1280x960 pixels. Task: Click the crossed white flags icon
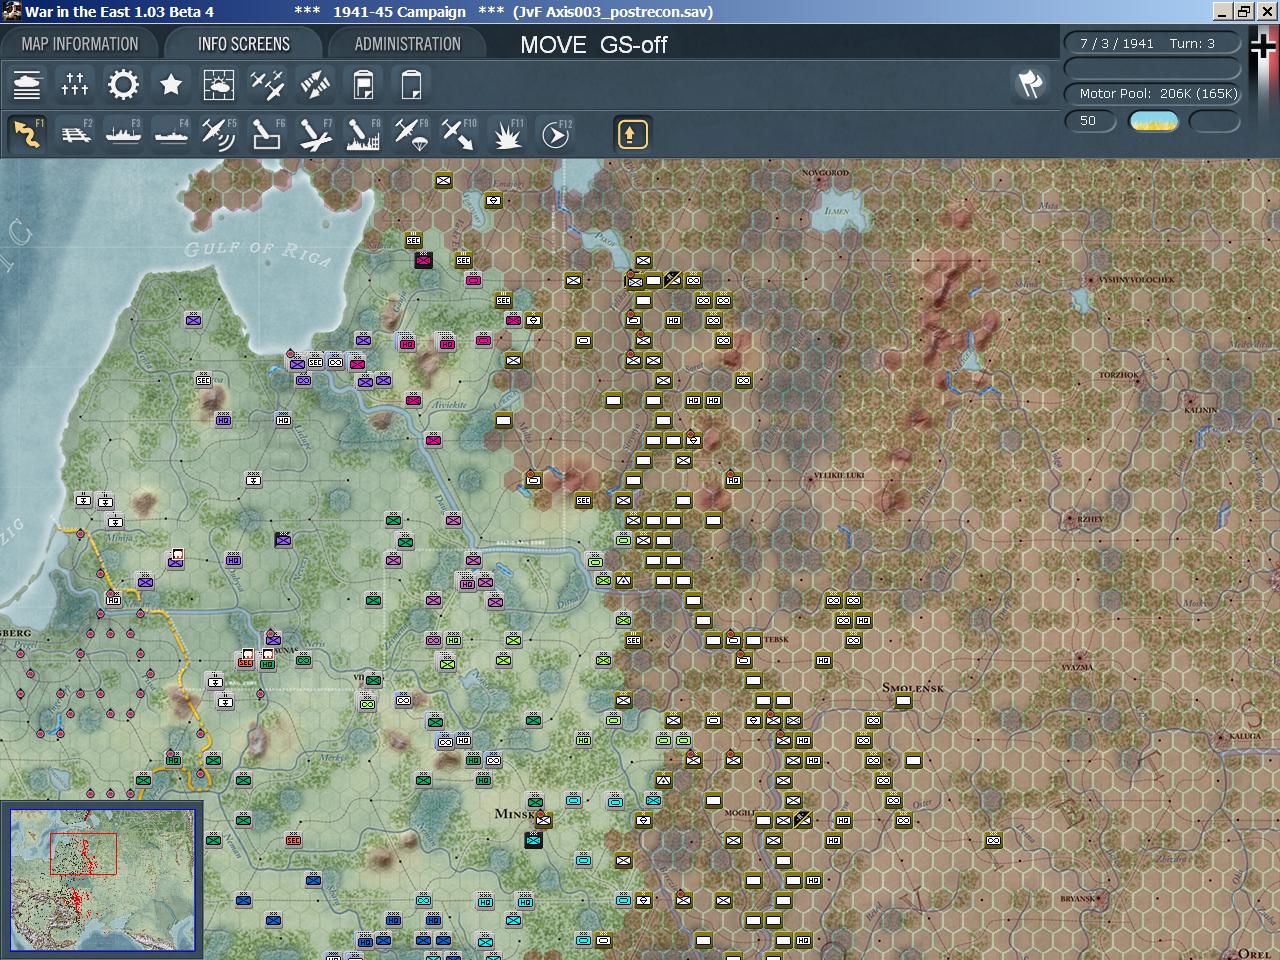(1030, 84)
